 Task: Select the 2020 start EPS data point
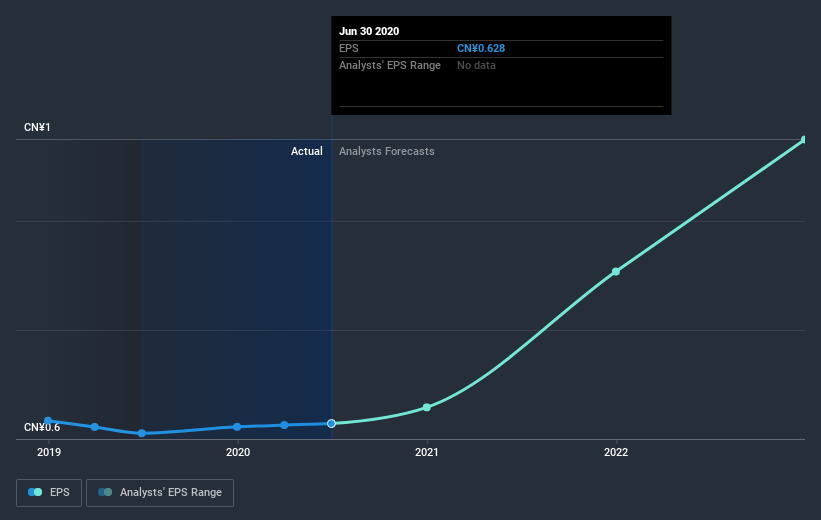click(237, 427)
